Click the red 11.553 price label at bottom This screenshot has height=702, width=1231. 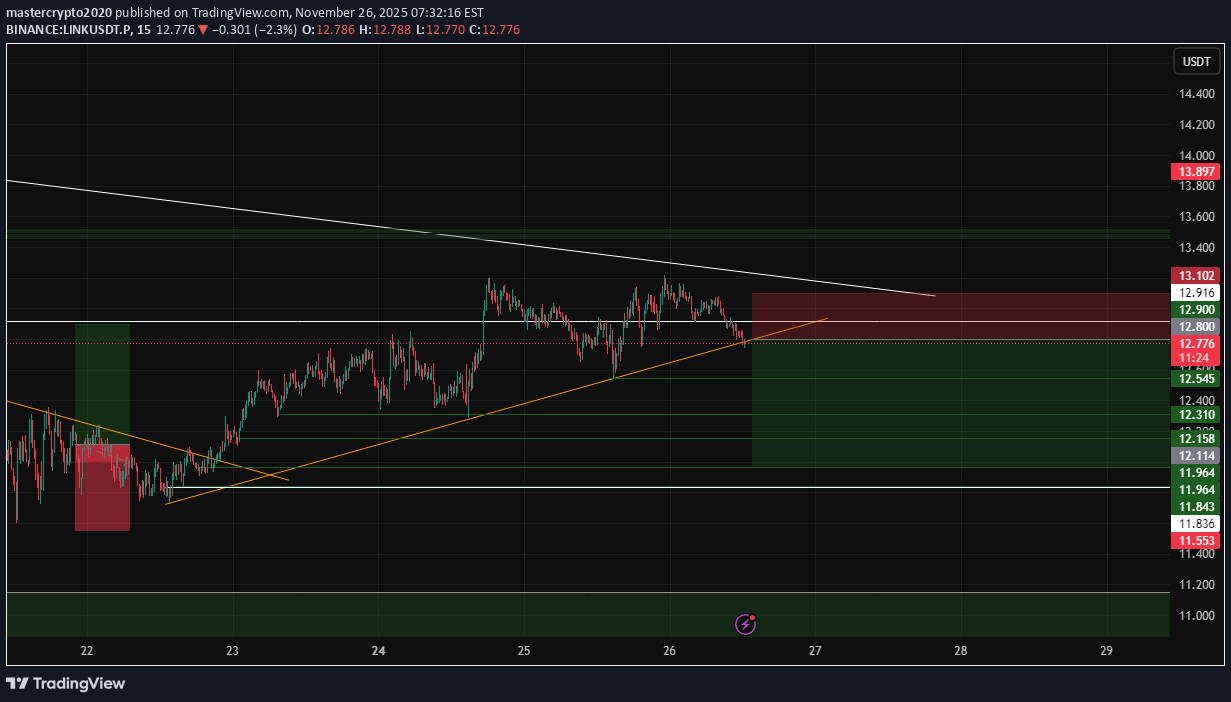[1196, 540]
